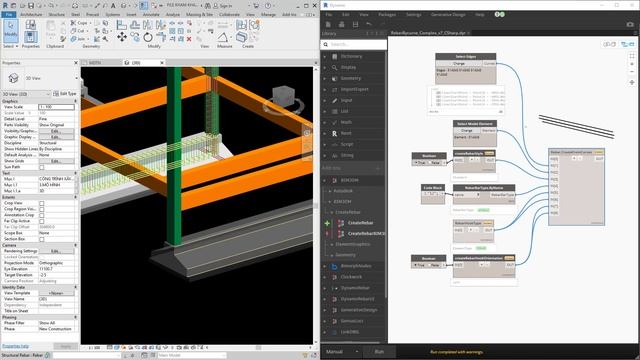Click Zoom to Fit in Dynamo canvas
The width and height of the screenshot is (640, 360).
point(632,56)
